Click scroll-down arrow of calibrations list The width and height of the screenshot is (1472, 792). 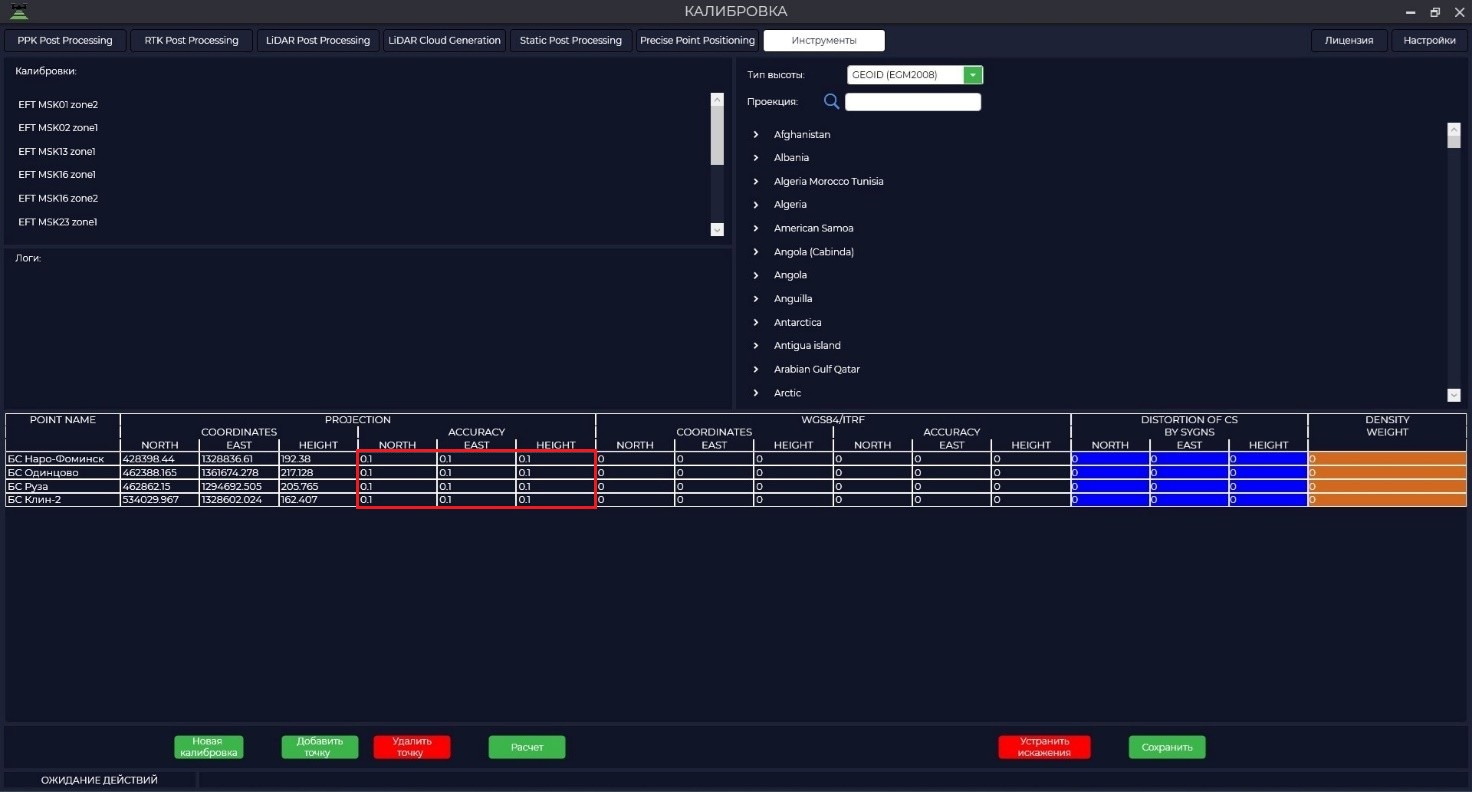click(717, 230)
